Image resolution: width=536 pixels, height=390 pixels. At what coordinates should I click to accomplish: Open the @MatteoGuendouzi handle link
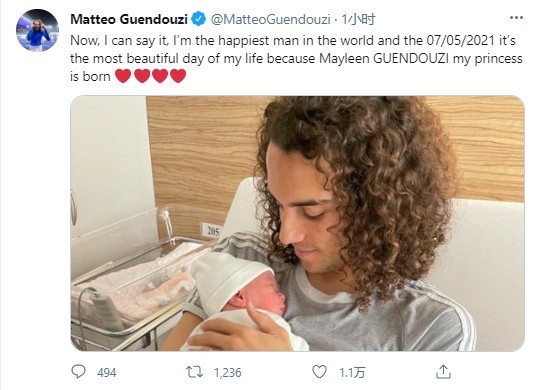point(270,19)
